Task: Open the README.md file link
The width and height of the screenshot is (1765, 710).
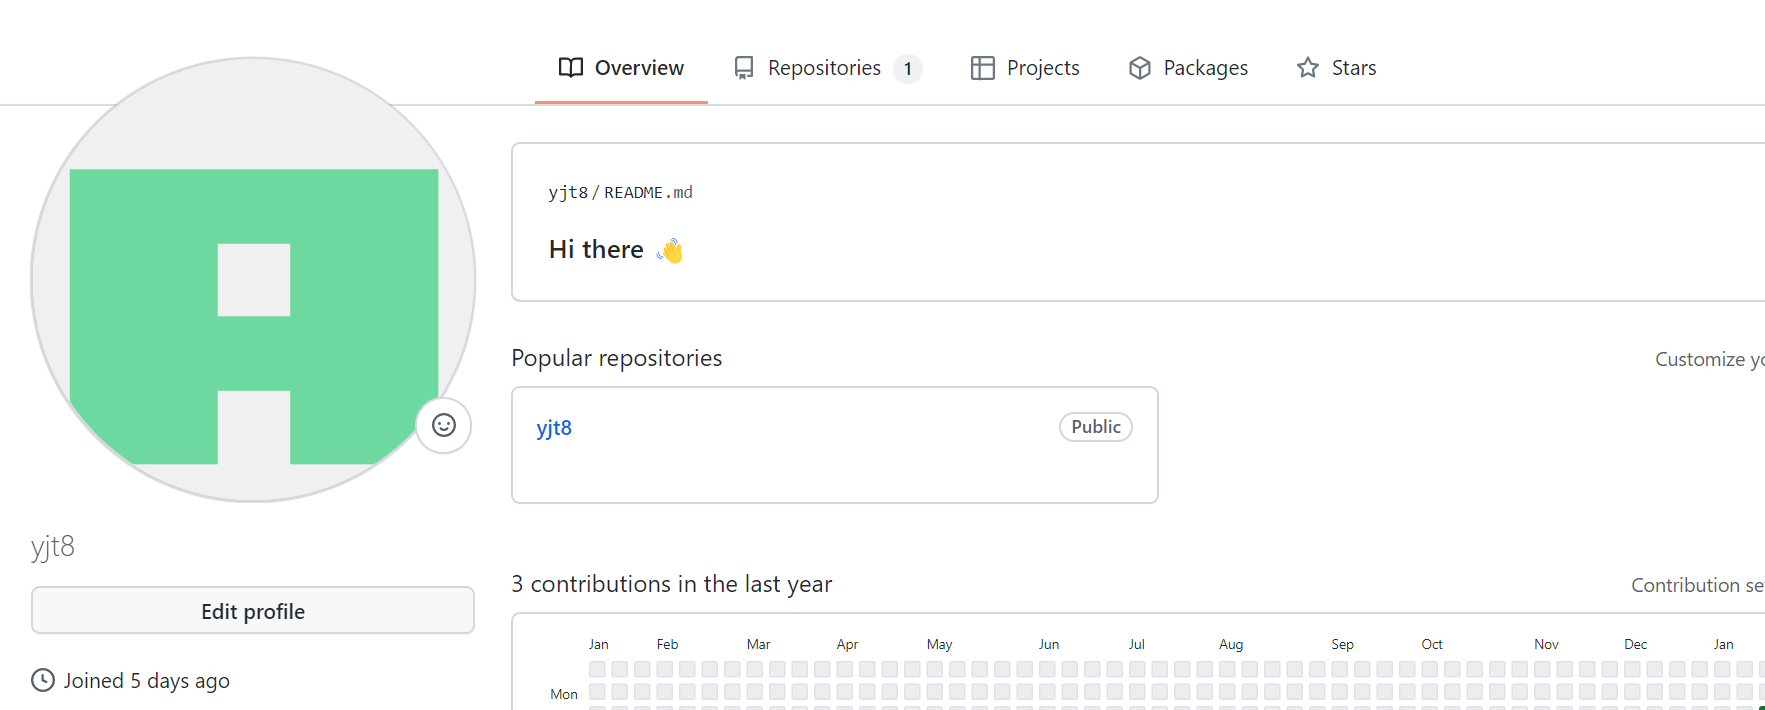Action: tap(648, 192)
